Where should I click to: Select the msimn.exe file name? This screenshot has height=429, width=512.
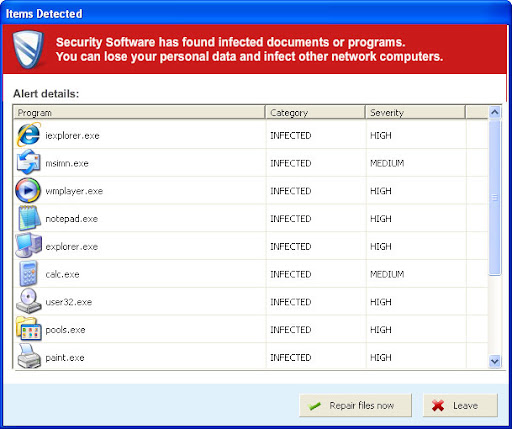click(67, 163)
